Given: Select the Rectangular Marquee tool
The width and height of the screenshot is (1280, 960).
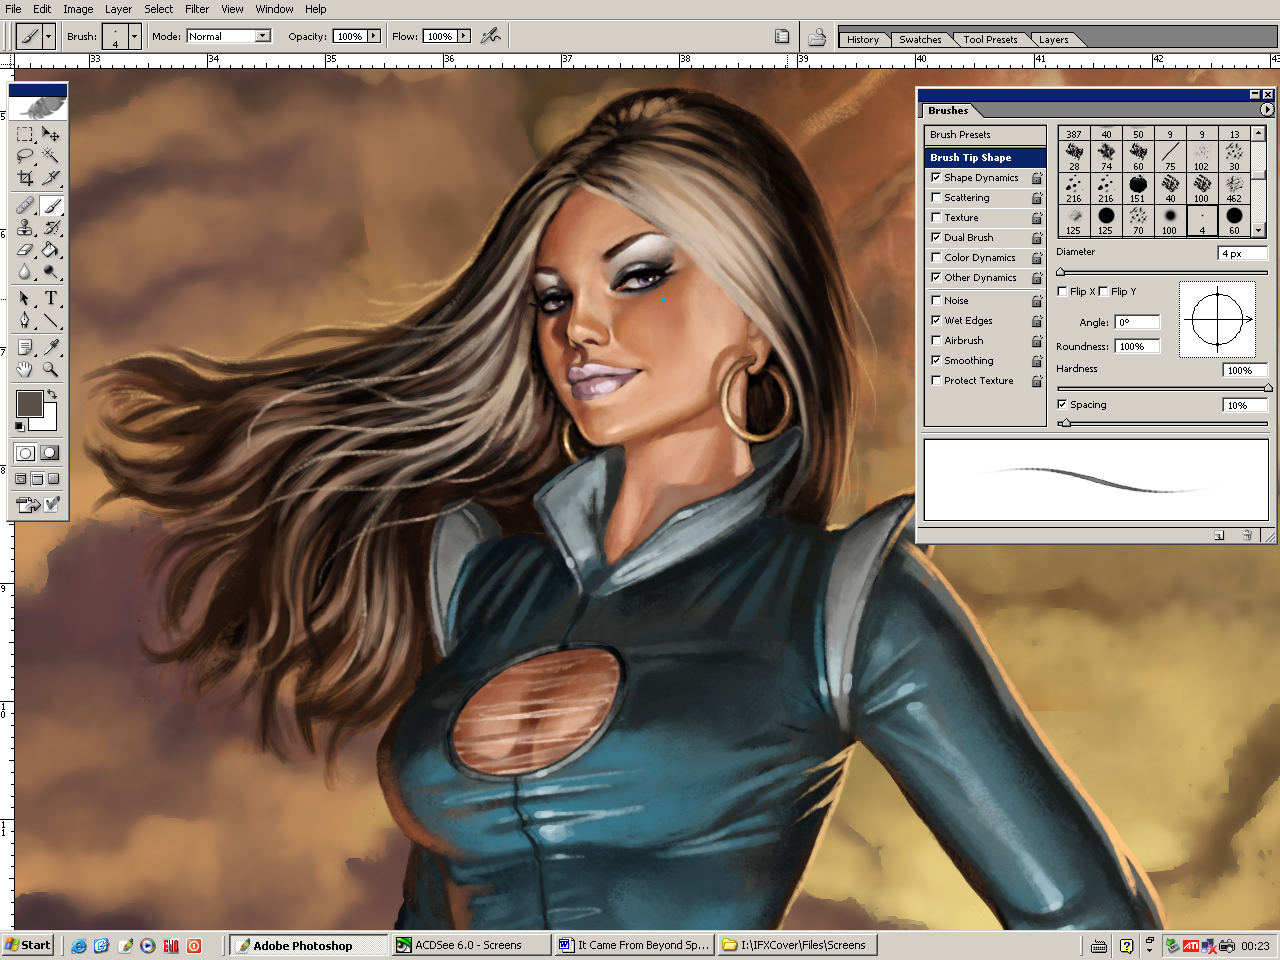Looking at the screenshot, I should pos(25,134).
